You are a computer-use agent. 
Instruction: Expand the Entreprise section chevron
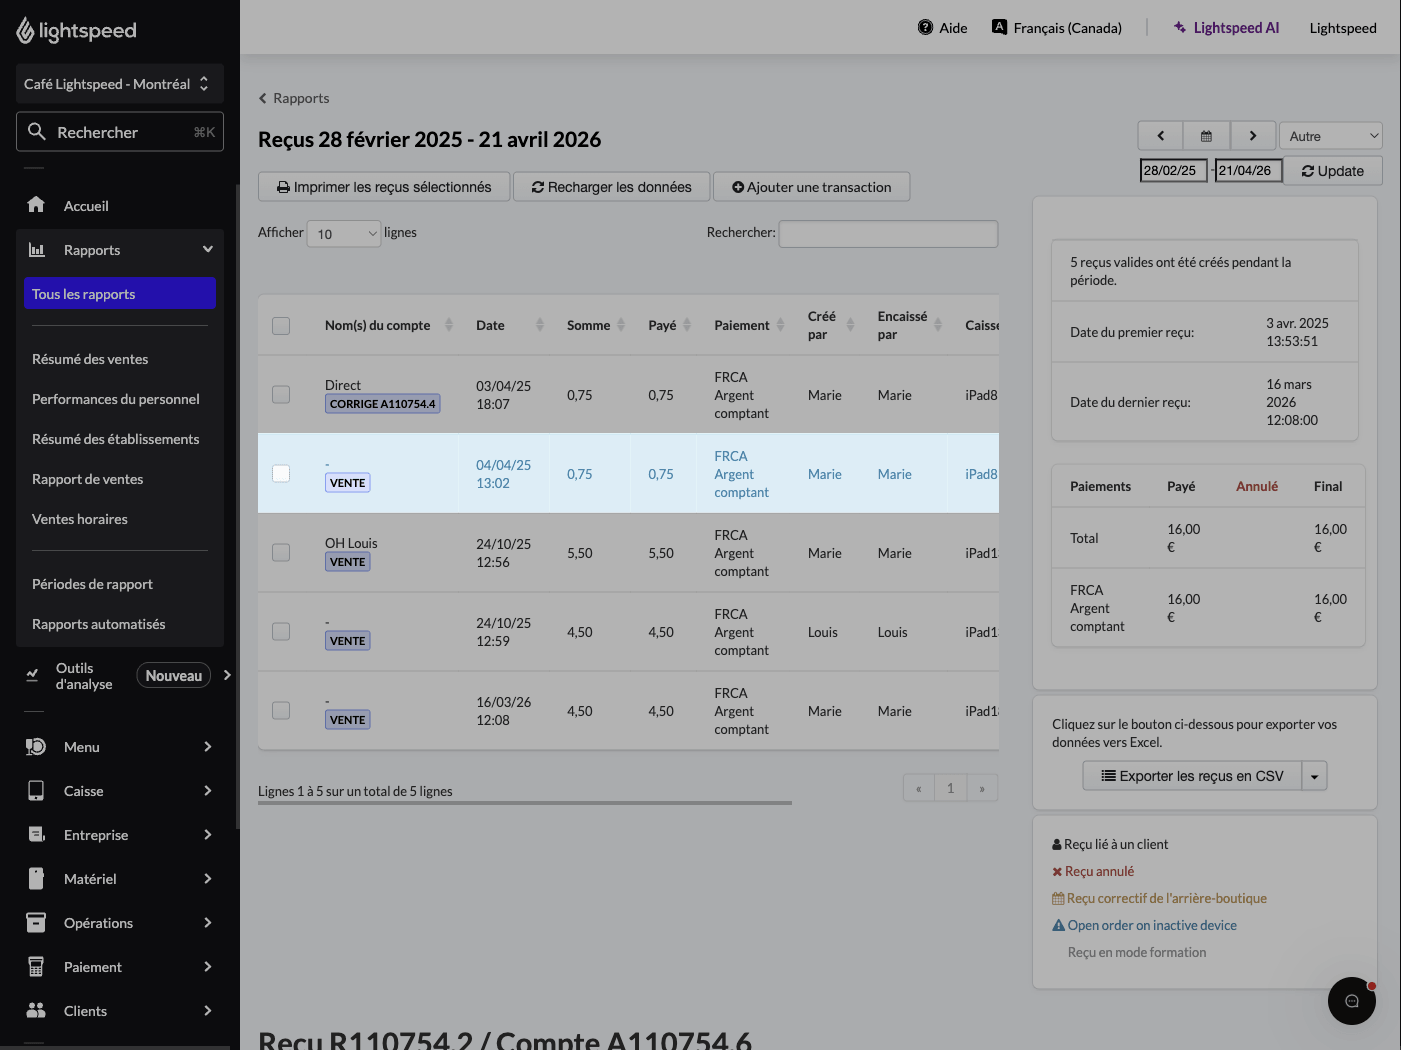208,835
